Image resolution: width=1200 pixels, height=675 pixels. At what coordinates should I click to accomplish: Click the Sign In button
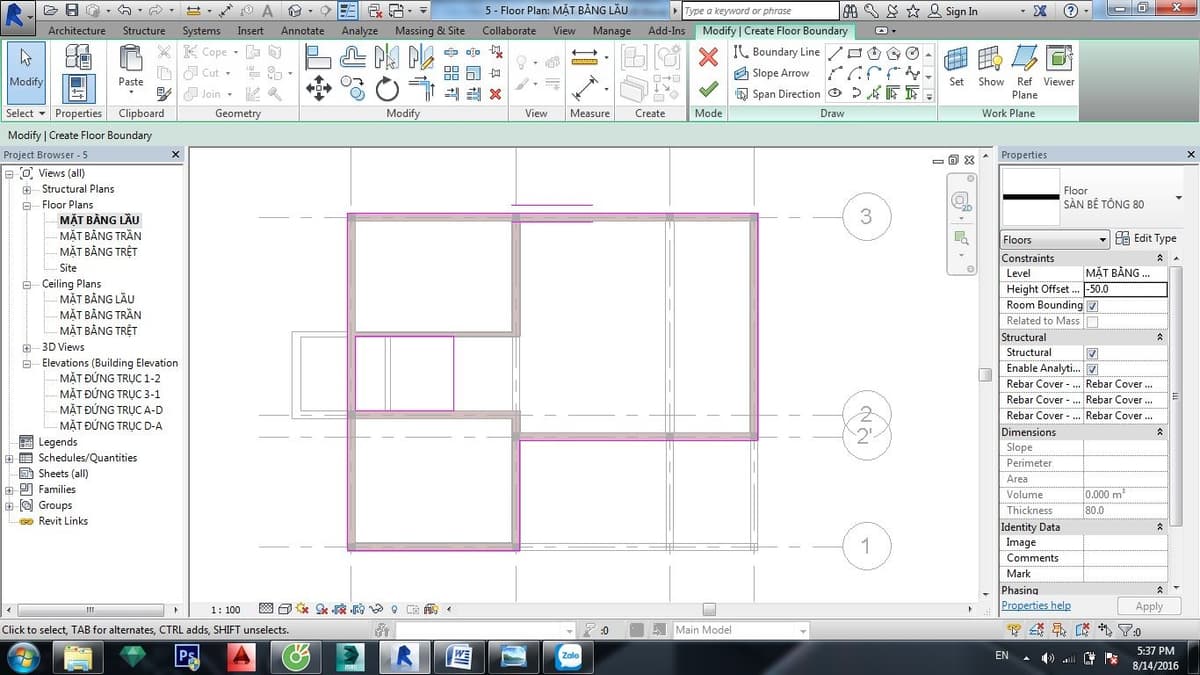pyautogui.click(x=953, y=11)
